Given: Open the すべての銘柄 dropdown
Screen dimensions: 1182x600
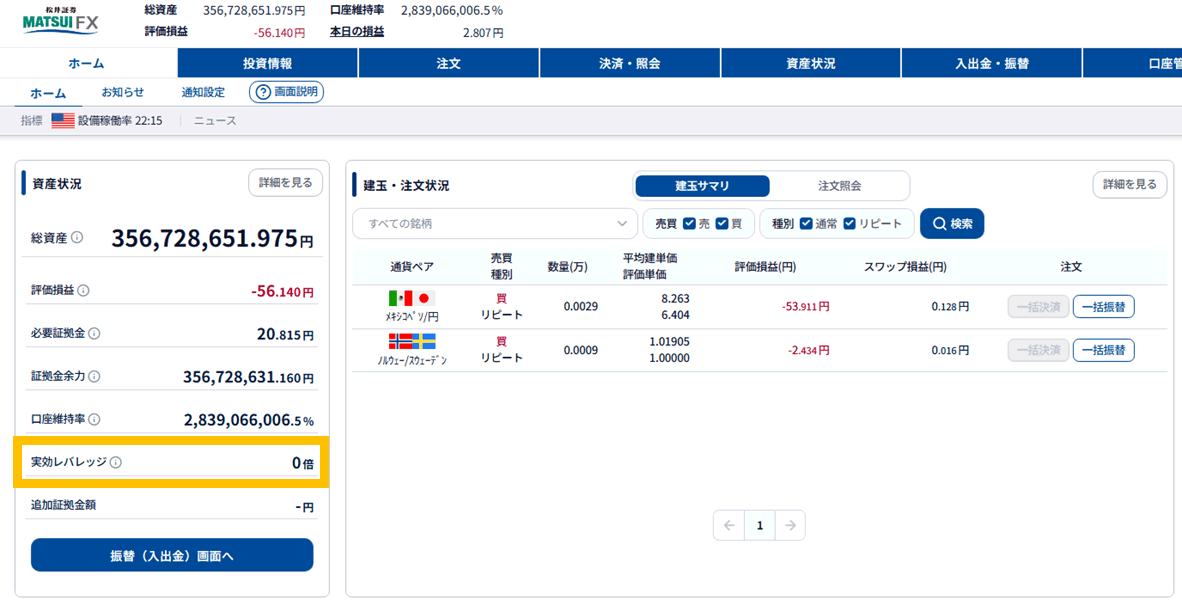Looking at the screenshot, I should pos(495,224).
